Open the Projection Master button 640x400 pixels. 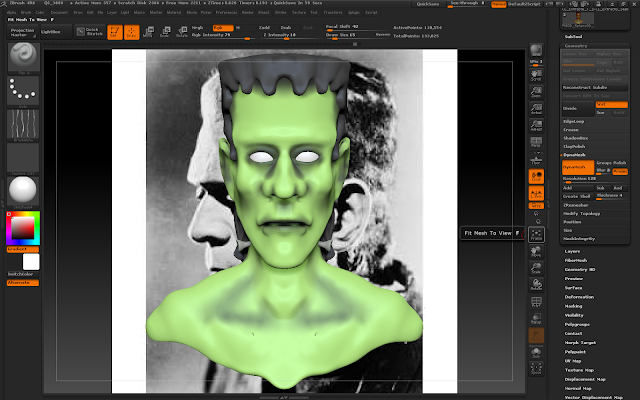[x=23, y=32]
